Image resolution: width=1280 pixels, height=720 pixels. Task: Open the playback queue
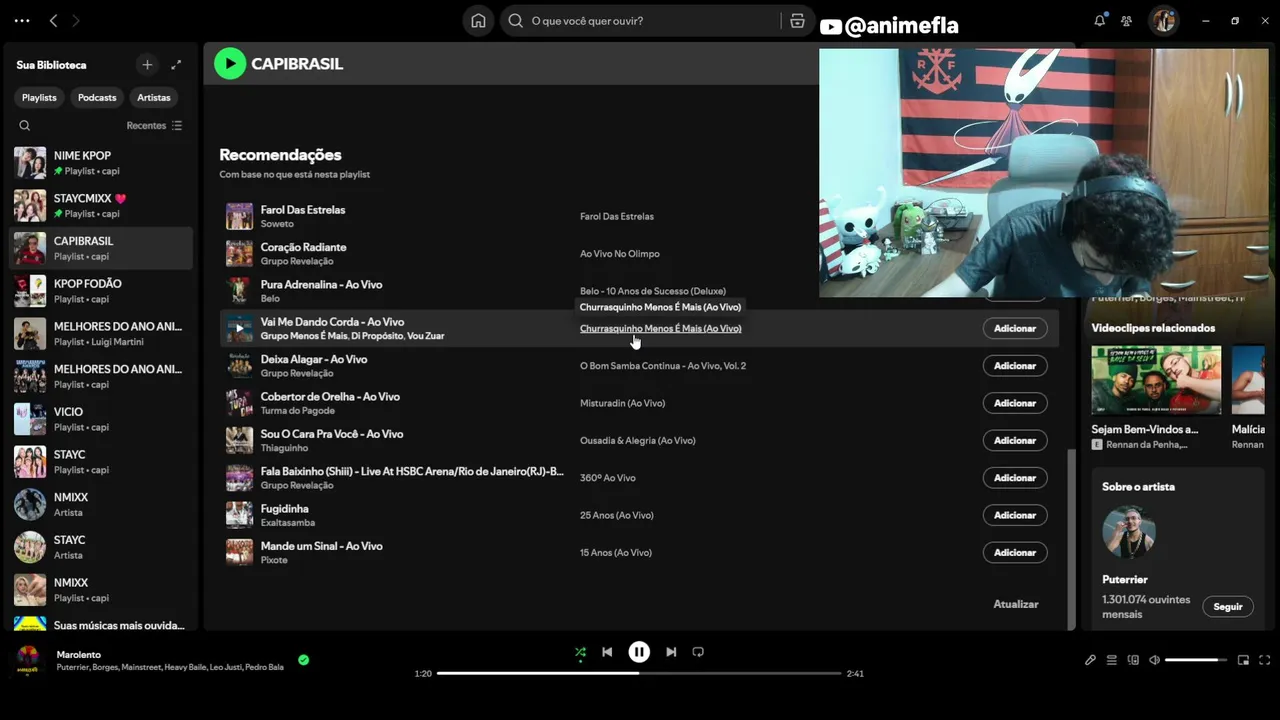coord(1112,660)
